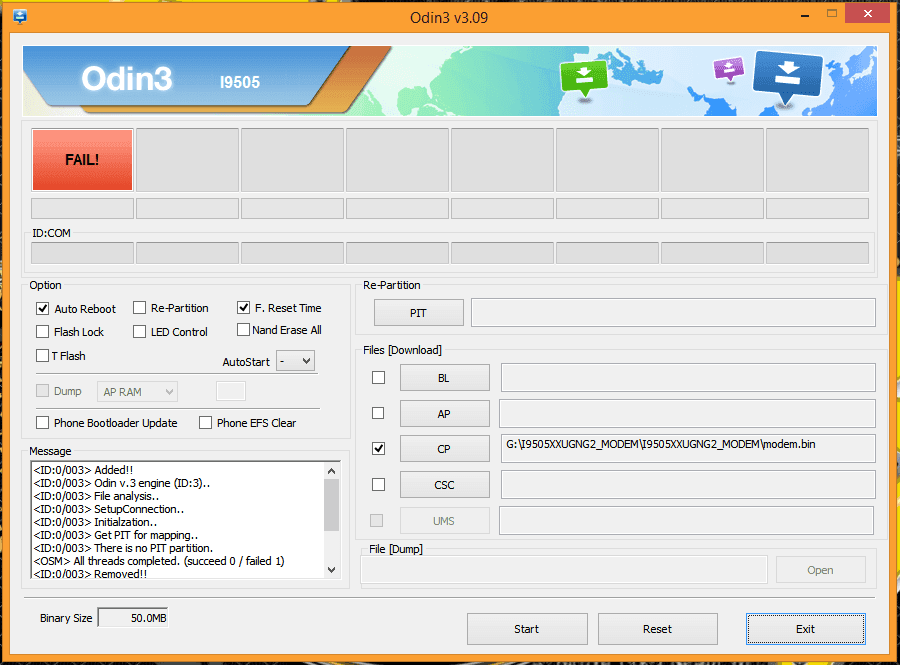
Task: Select the 'SetupConnection..' log line
Action: pyautogui.click(x=109, y=509)
